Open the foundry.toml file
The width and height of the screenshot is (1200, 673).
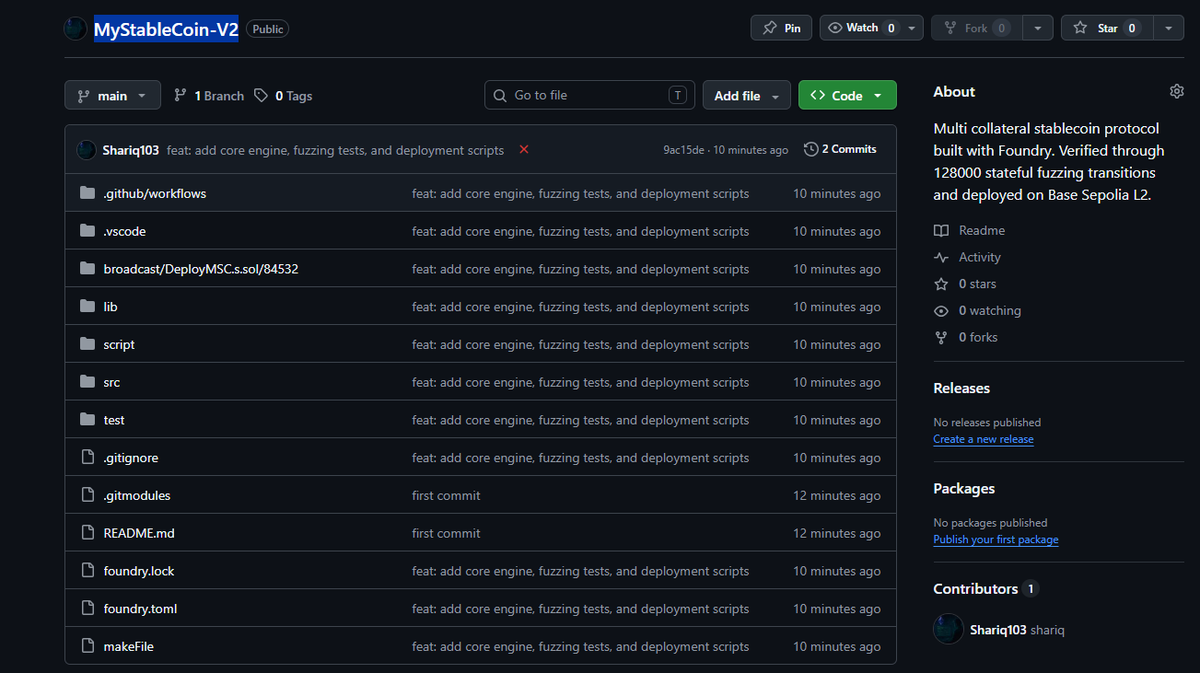click(140, 609)
